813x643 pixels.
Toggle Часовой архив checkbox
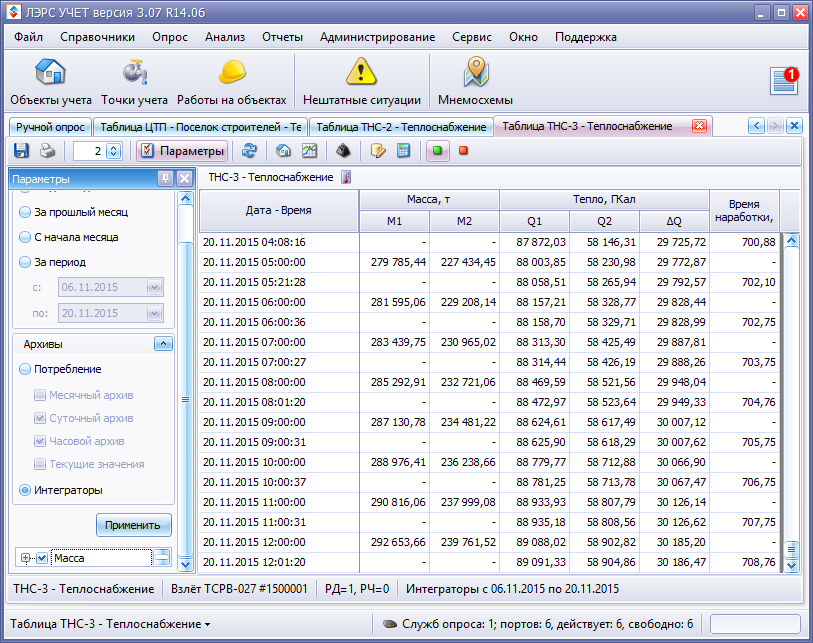39,441
